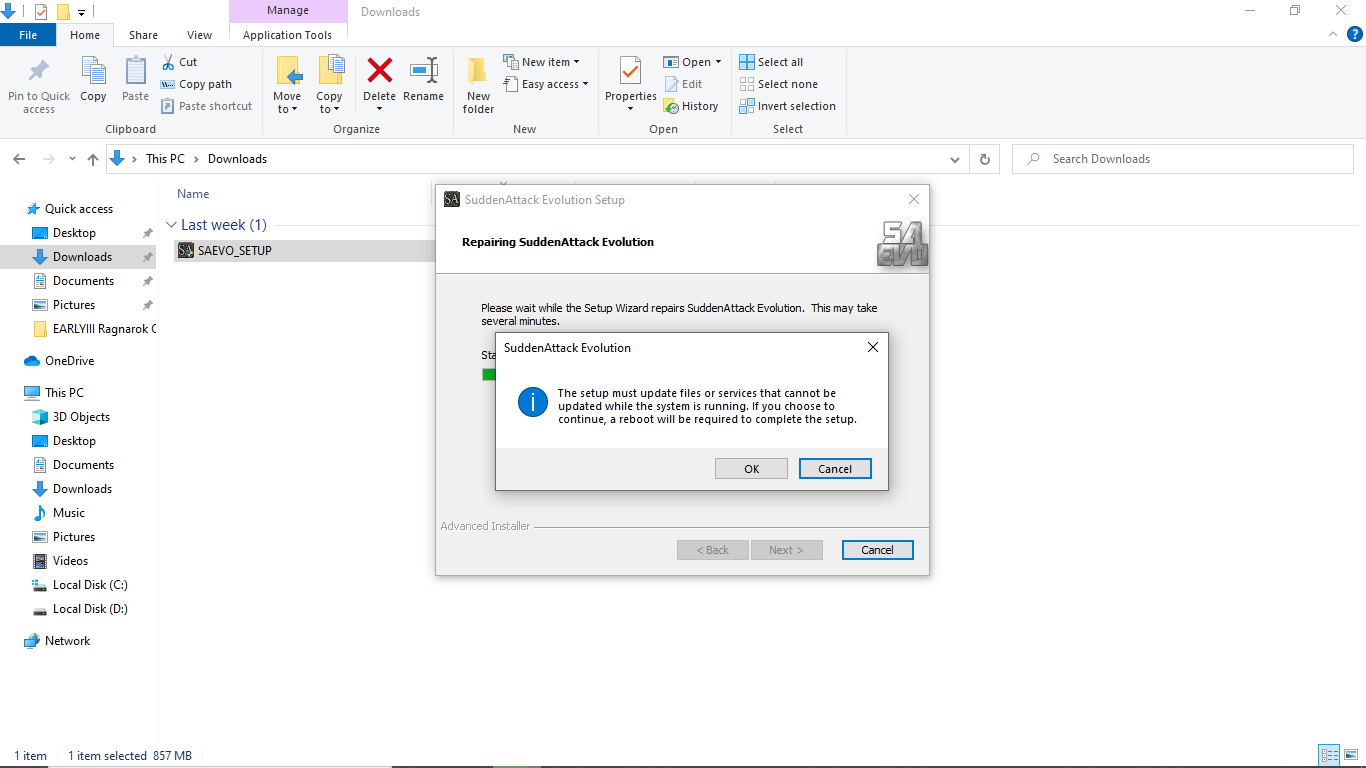1366x768 pixels.
Task: Click the Manage contextual tab
Action: [x=288, y=11]
